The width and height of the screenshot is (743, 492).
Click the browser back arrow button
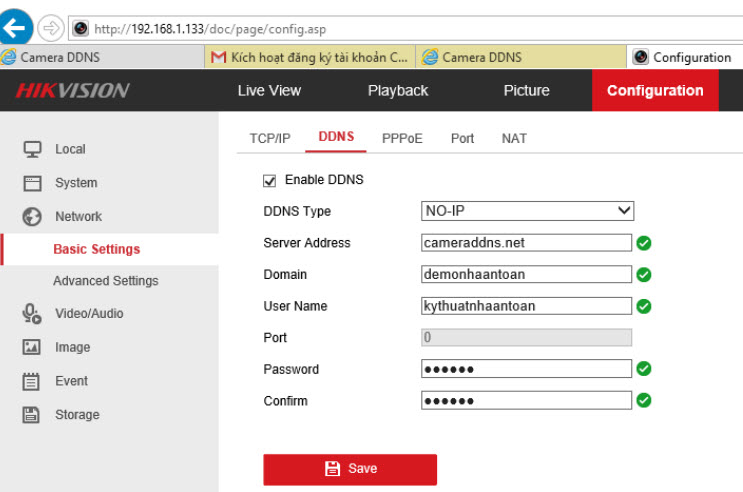coord(20,26)
